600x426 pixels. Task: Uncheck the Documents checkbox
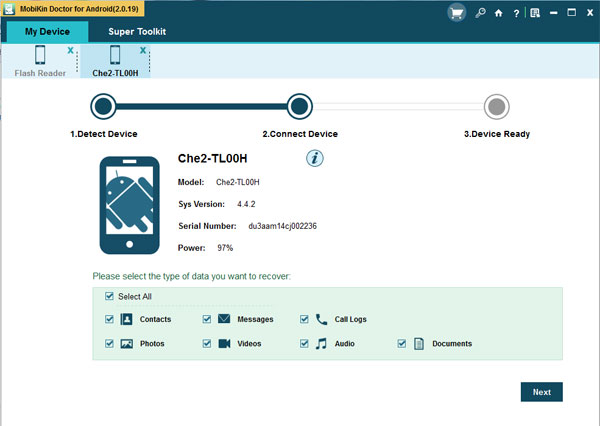click(x=401, y=343)
